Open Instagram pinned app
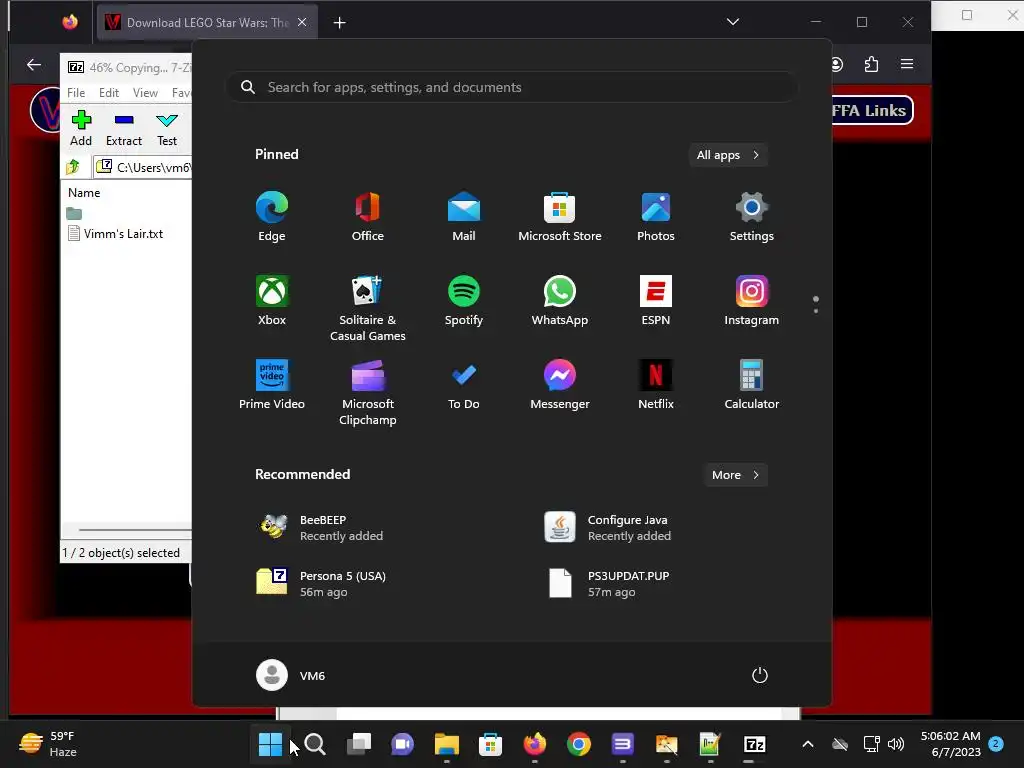Screen dimensions: 1024x768 (x=752, y=300)
